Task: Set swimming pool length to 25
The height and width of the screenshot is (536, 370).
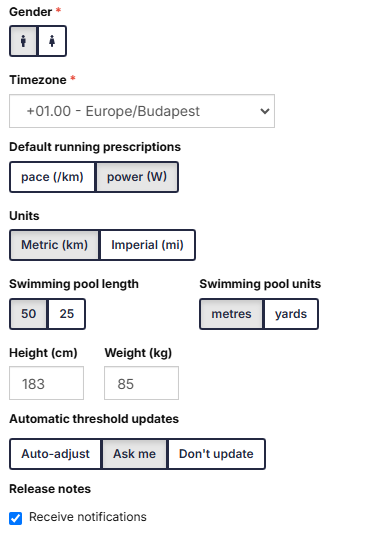Action: click(67, 314)
